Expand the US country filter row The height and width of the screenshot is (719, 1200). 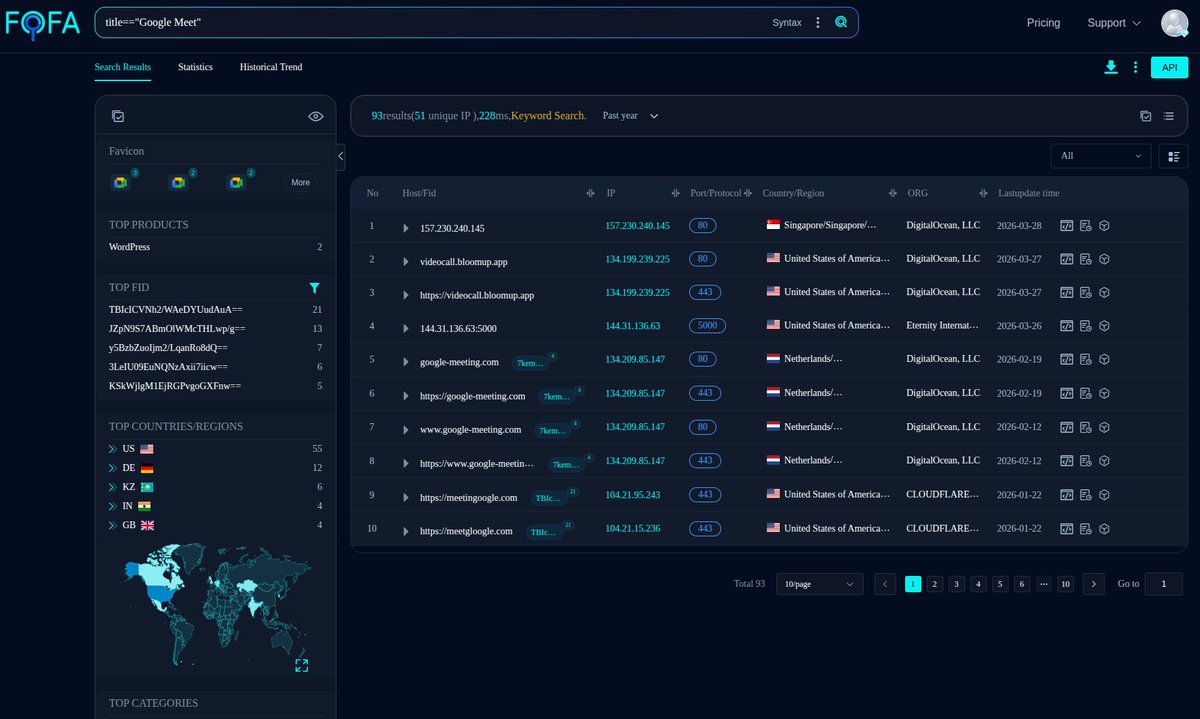(x=113, y=449)
